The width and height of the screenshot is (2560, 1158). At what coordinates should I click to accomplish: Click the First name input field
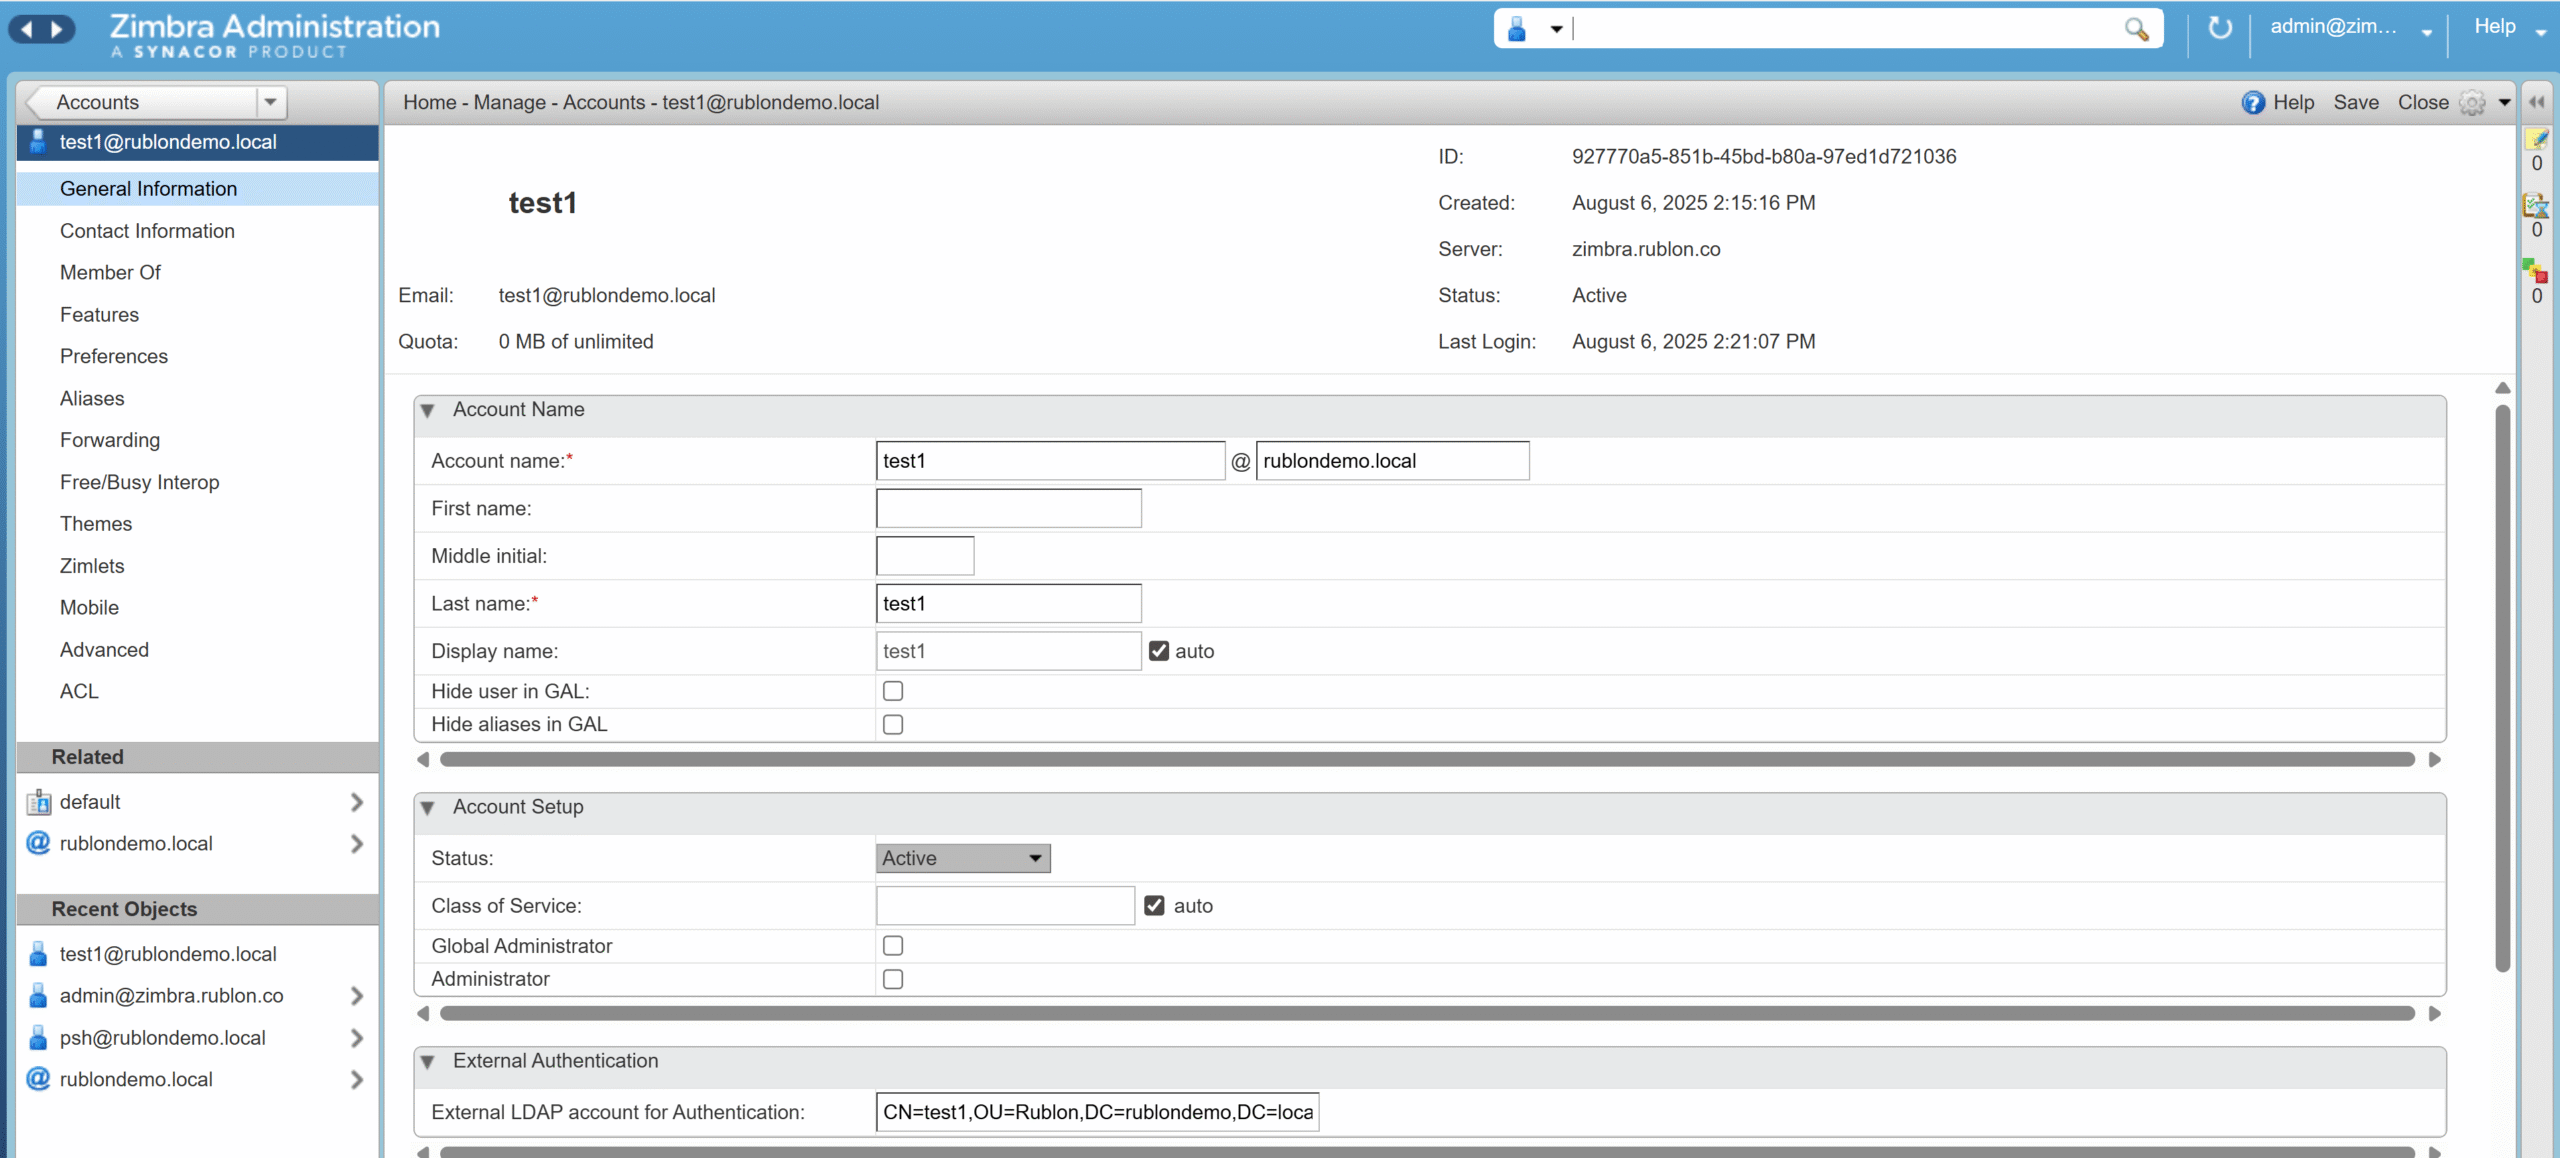click(x=1008, y=508)
